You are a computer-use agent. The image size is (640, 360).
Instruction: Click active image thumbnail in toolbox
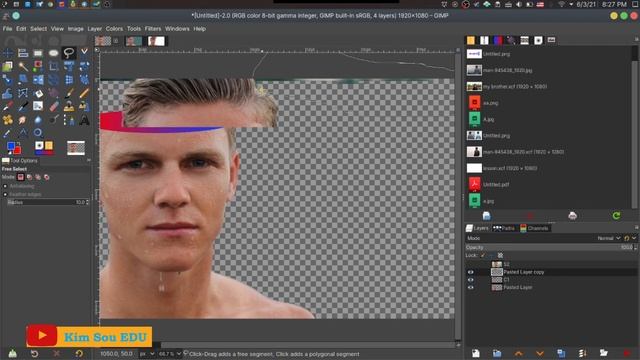pyautogui.click(x=76, y=147)
